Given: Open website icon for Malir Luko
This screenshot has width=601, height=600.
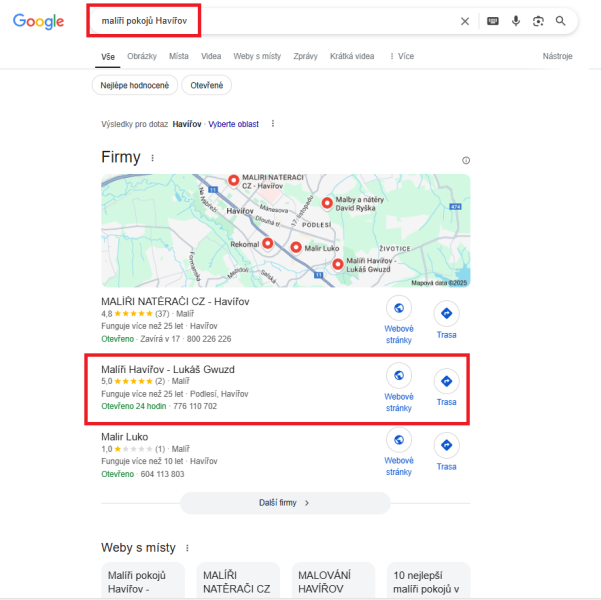Looking at the screenshot, I should tap(399, 440).
